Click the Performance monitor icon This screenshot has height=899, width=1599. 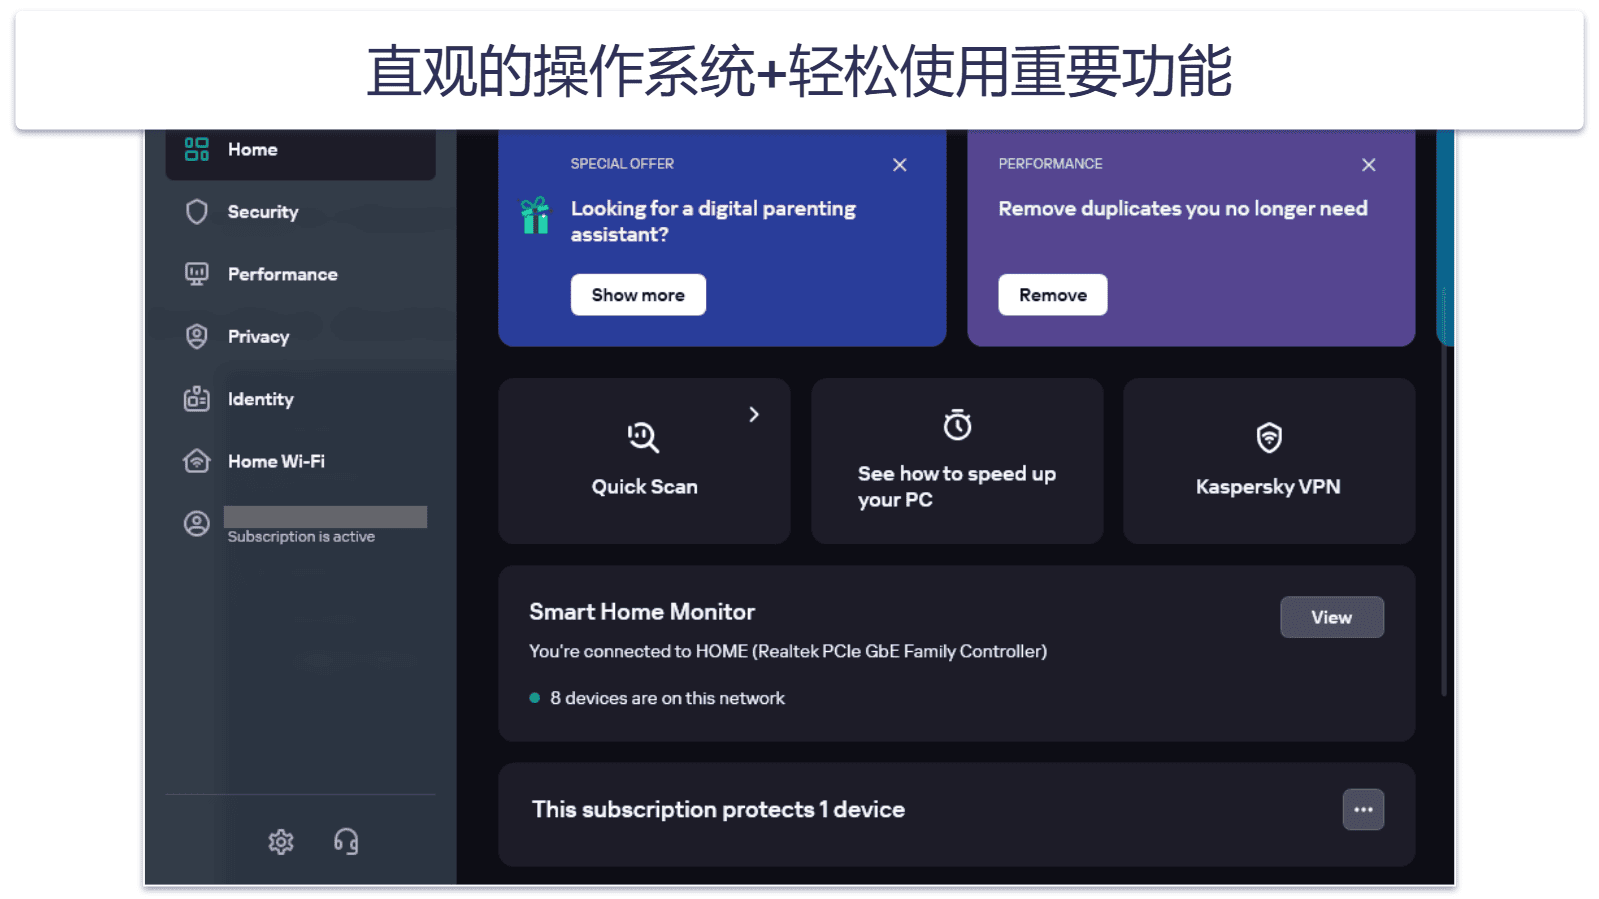(x=197, y=274)
